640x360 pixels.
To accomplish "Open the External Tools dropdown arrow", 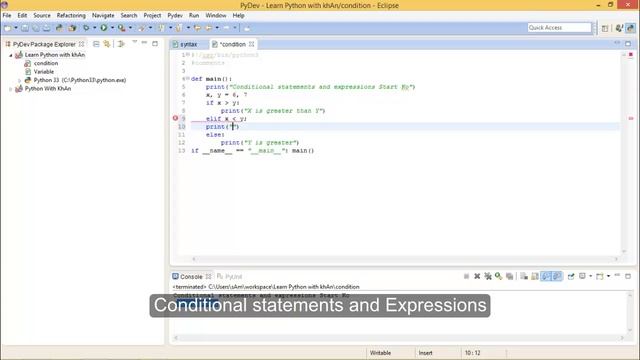I will (130, 28).
